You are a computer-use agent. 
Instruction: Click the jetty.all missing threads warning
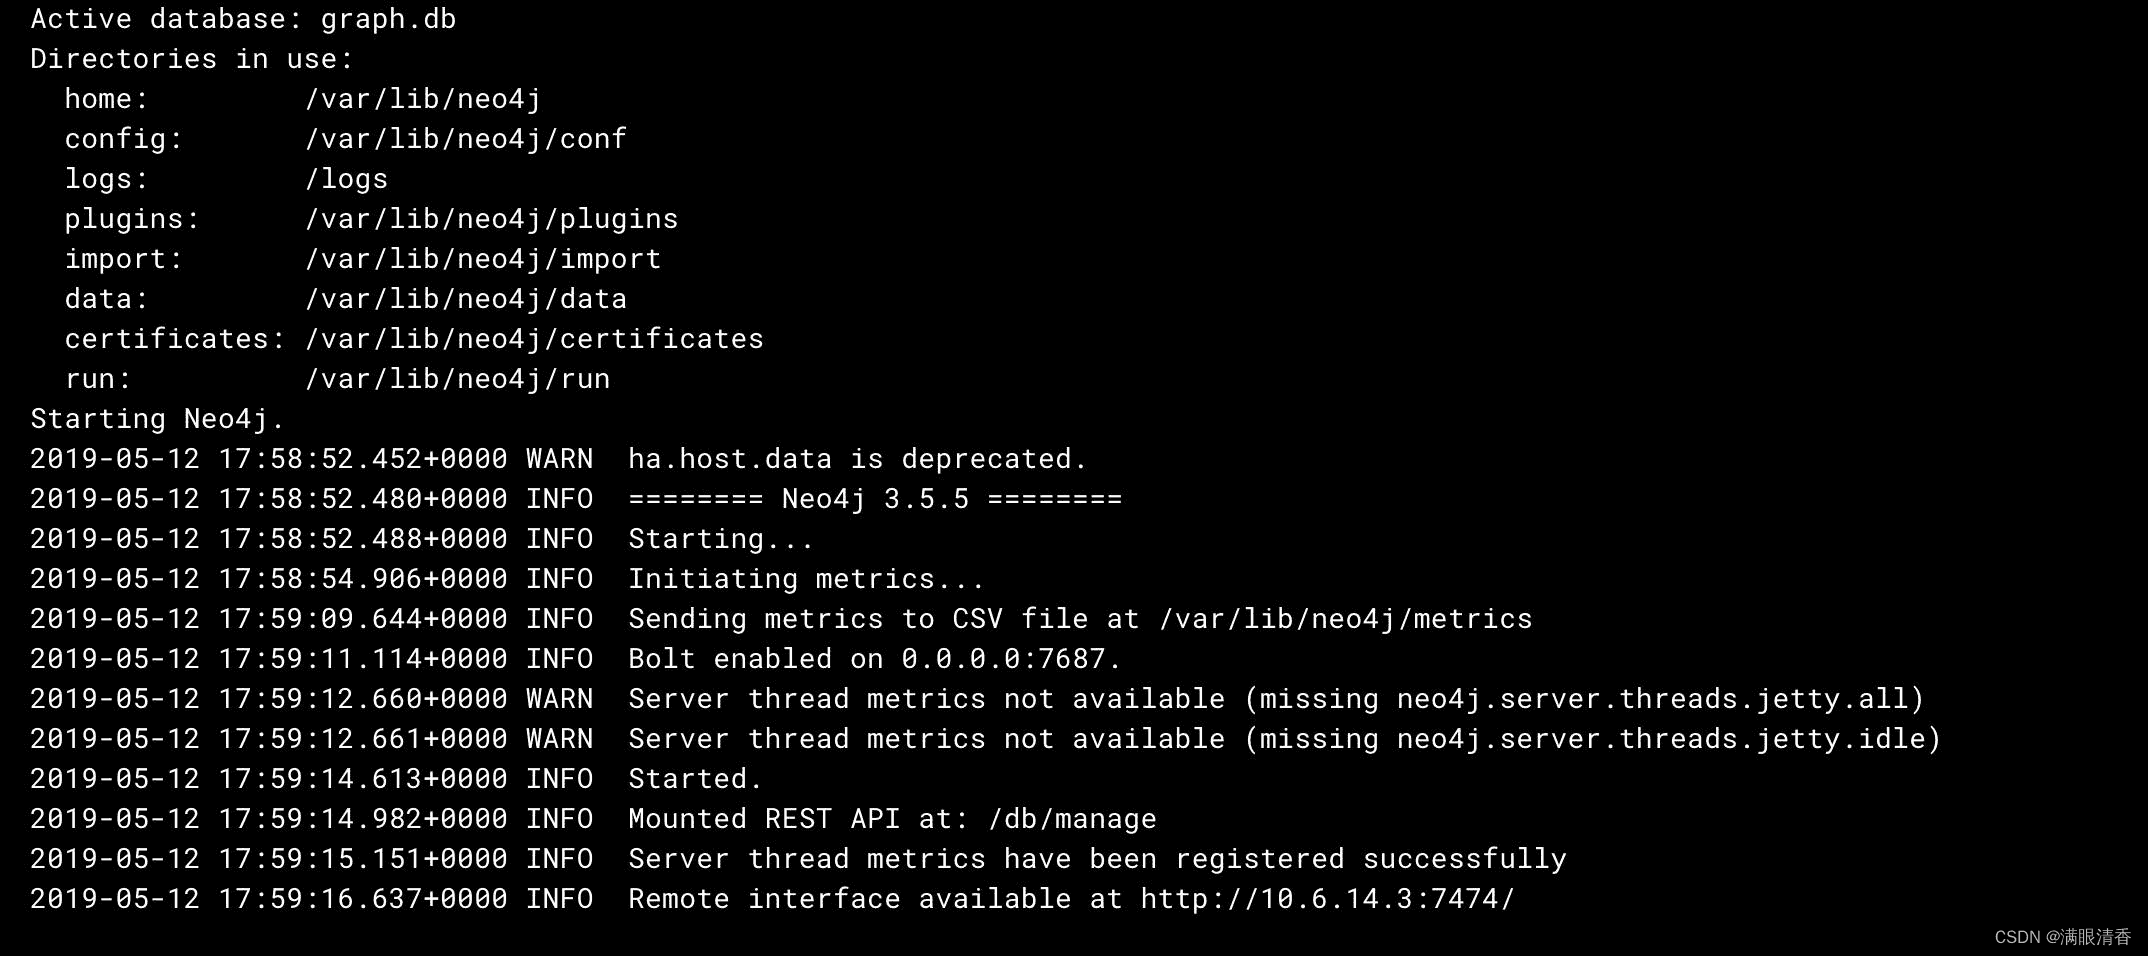[x=1276, y=699]
